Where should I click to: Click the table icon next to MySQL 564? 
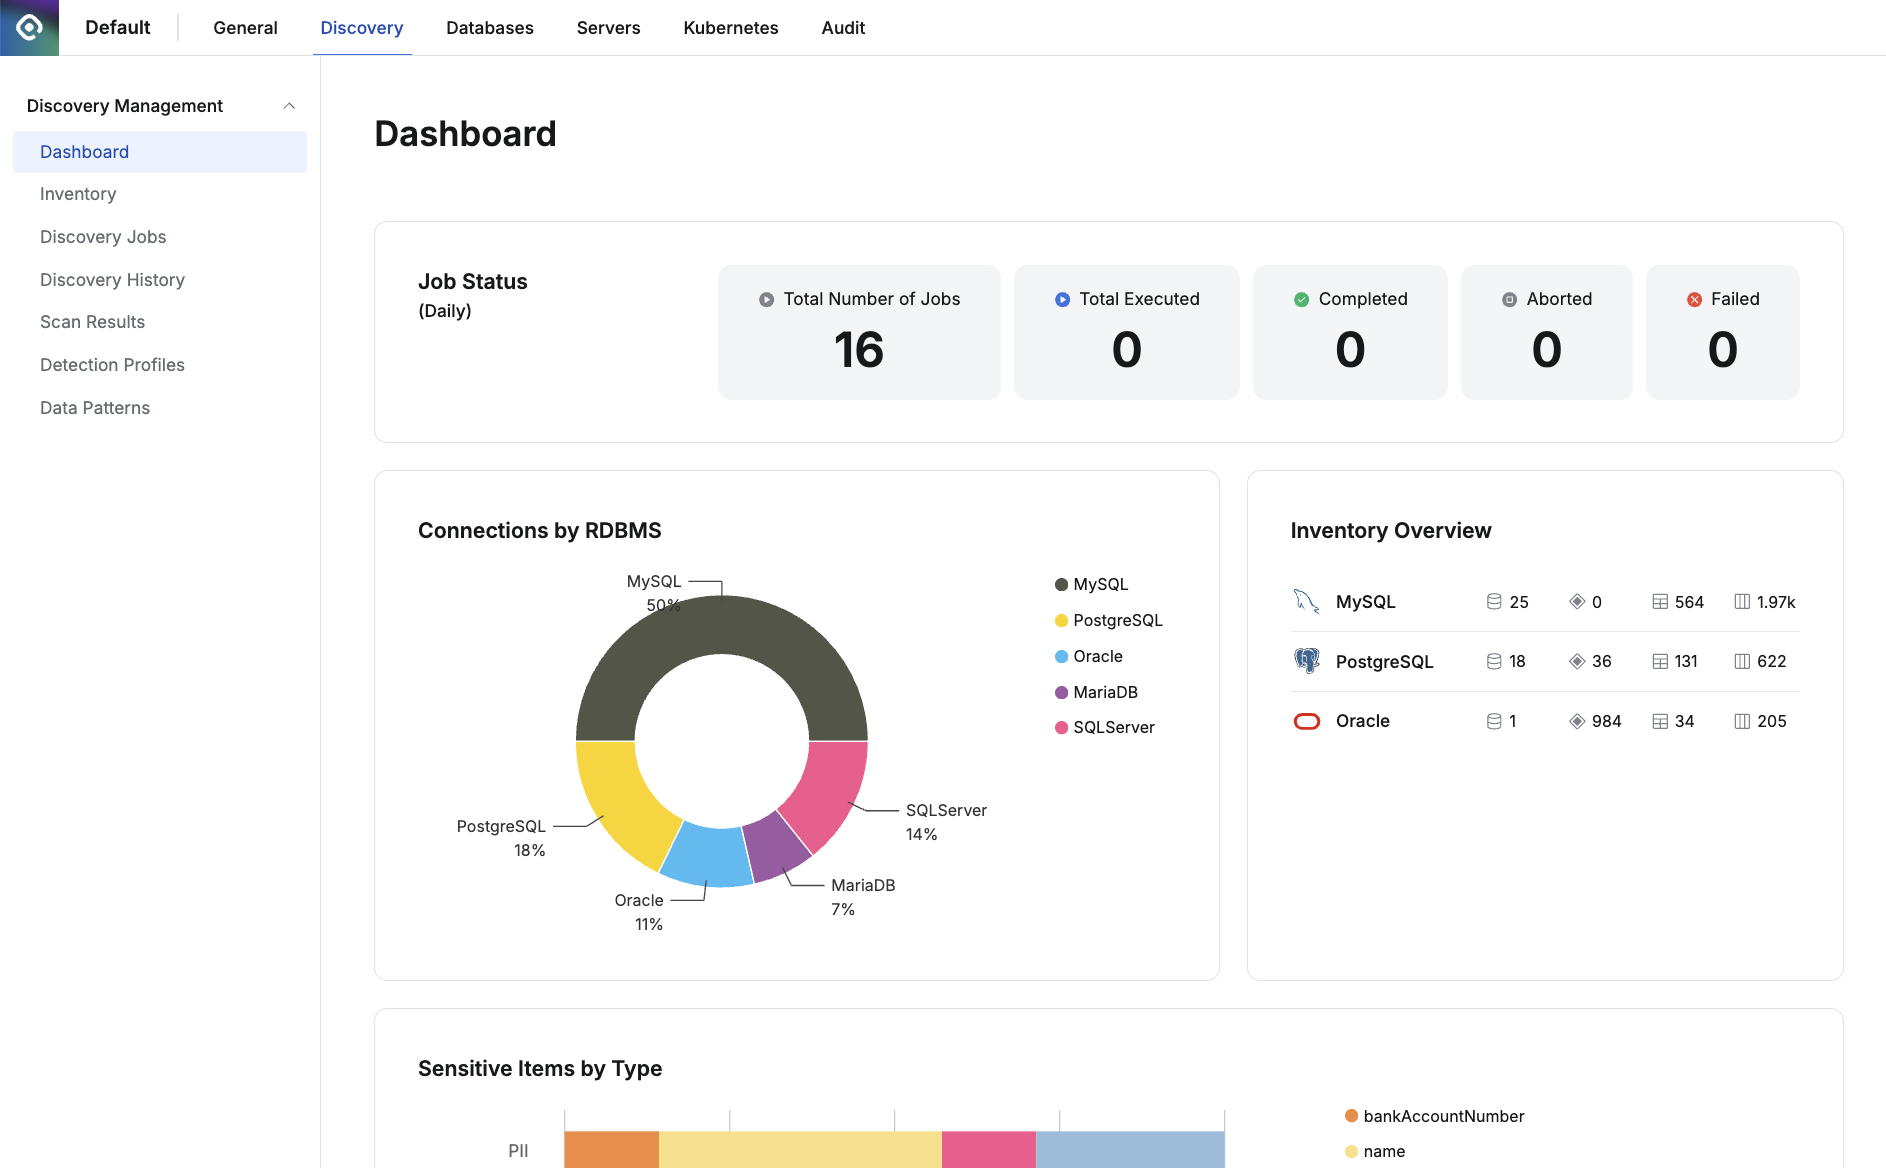(x=1660, y=601)
